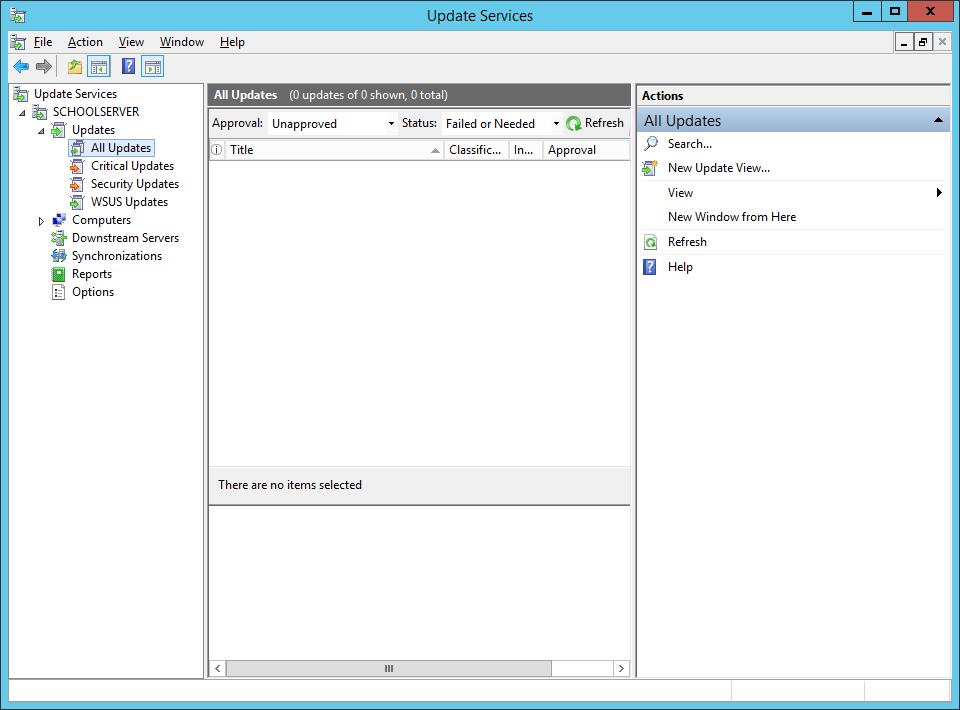The width and height of the screenshot is (960, 710).
Task: Click the WSUS Updates view icon
Action: (77, 202)
